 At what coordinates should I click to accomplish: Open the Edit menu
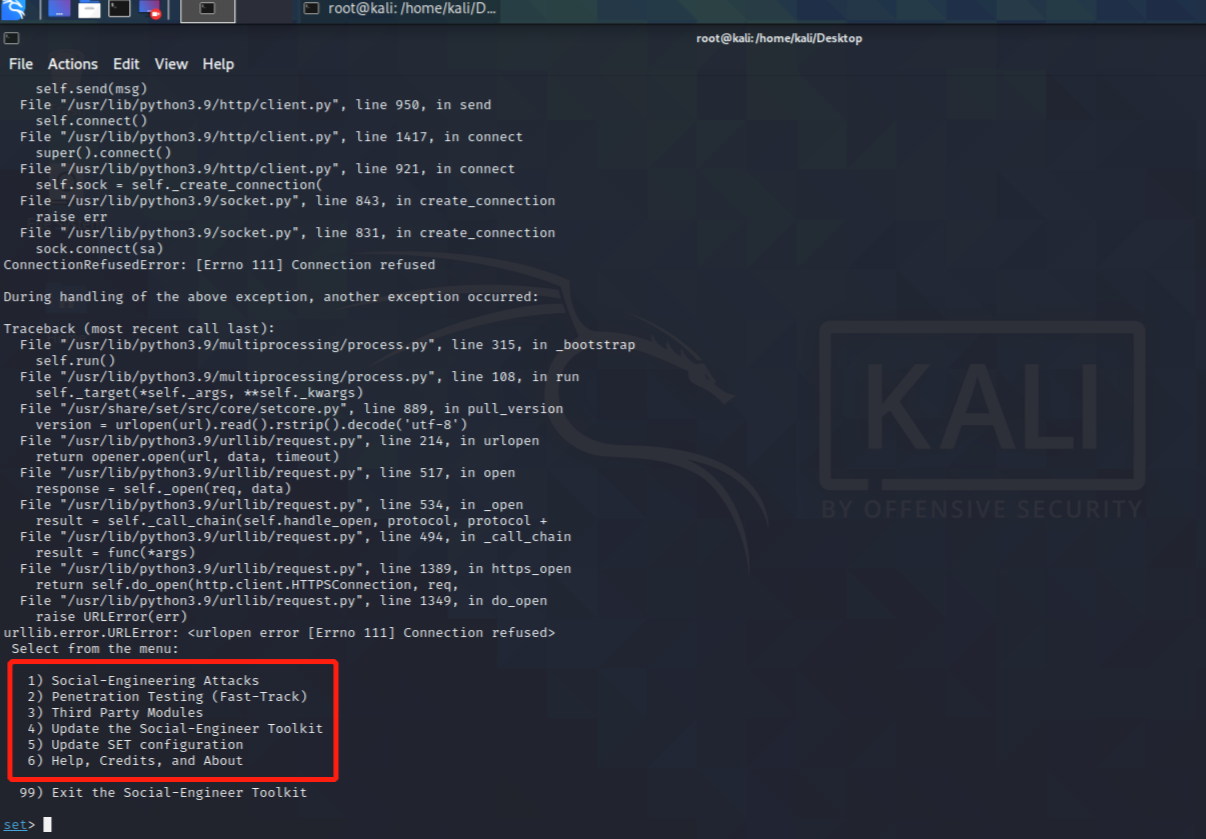click(x=126, y=64)
